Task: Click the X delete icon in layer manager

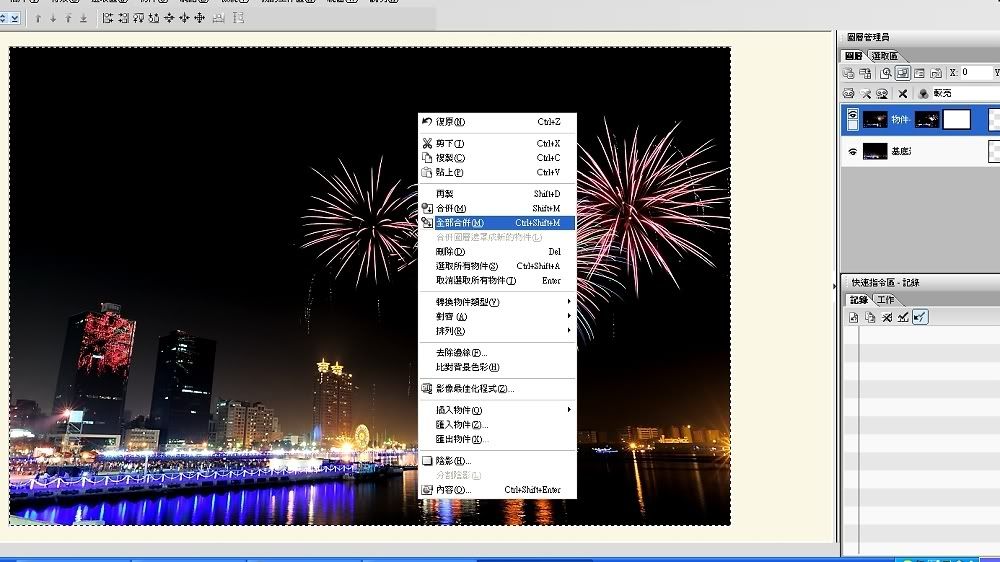Action: [x=903, y=93]
